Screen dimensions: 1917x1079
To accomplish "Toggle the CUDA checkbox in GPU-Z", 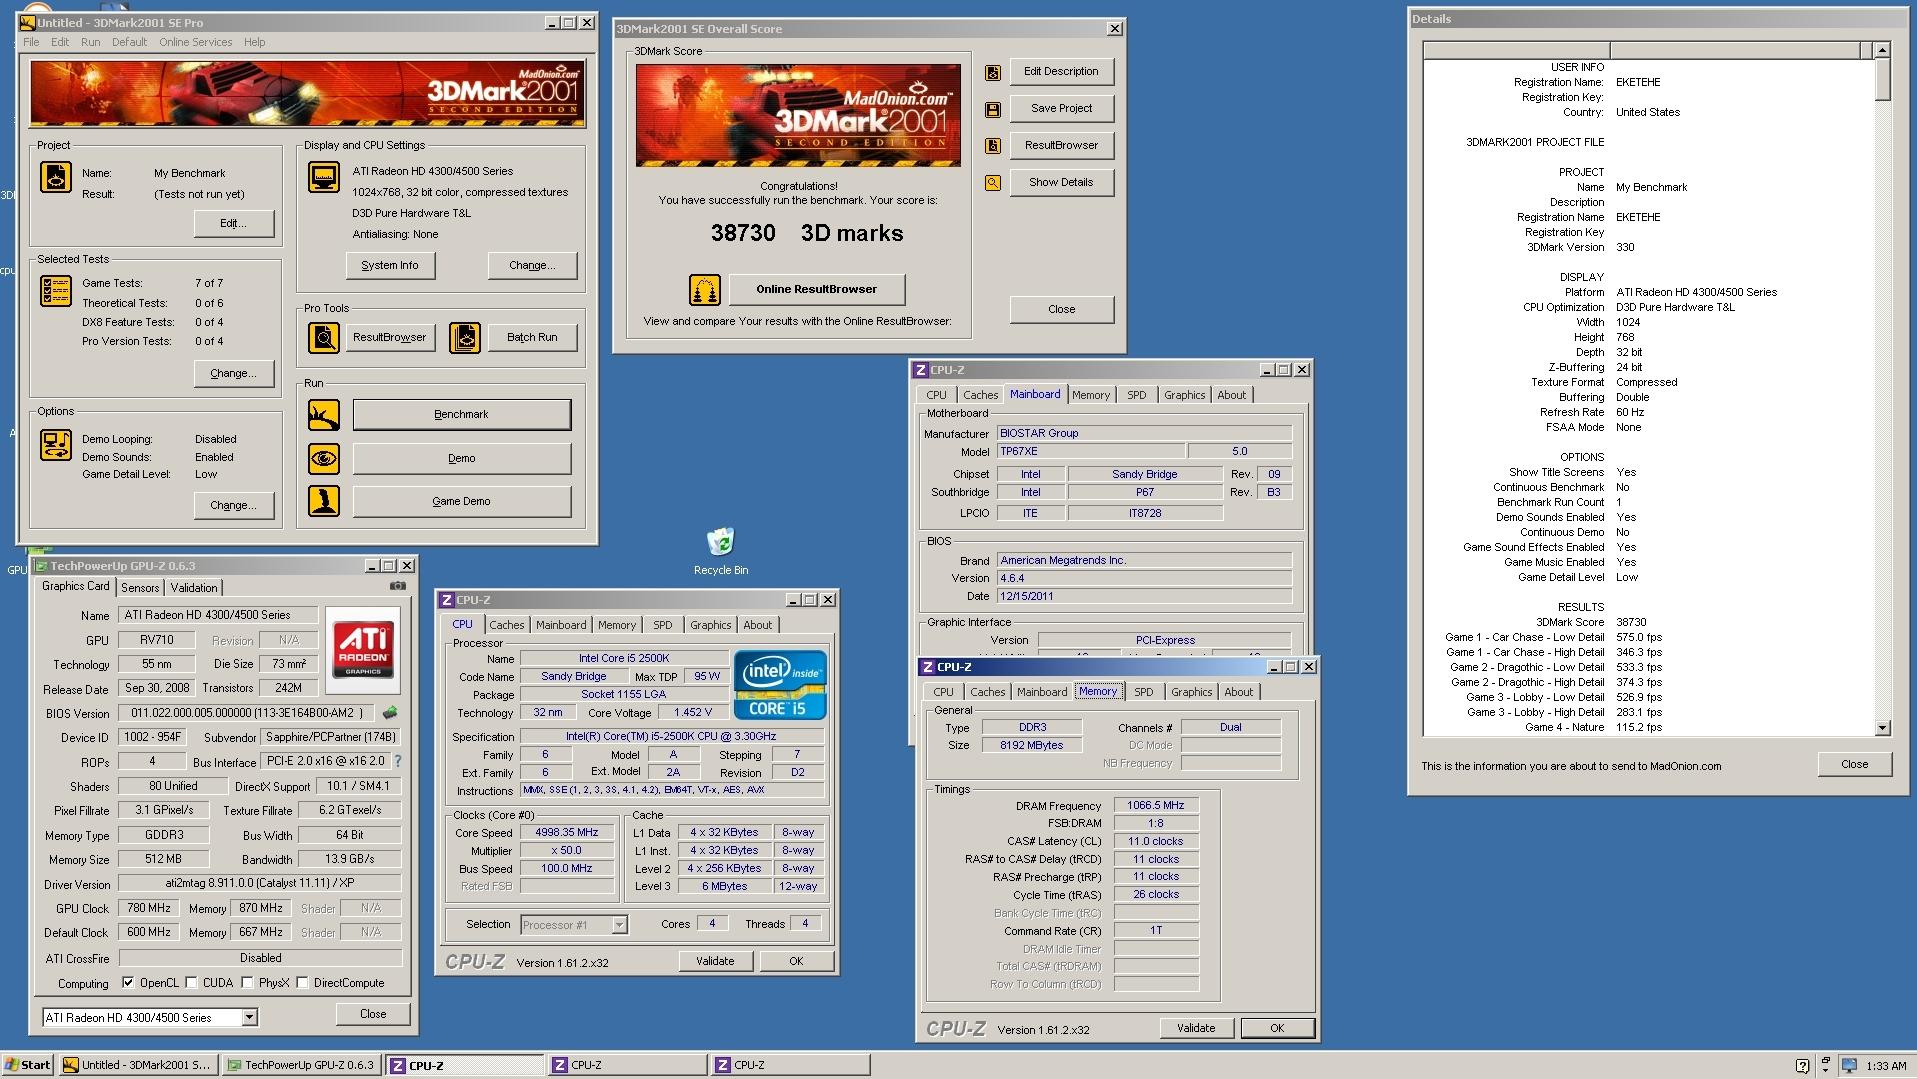I will 191,983.
